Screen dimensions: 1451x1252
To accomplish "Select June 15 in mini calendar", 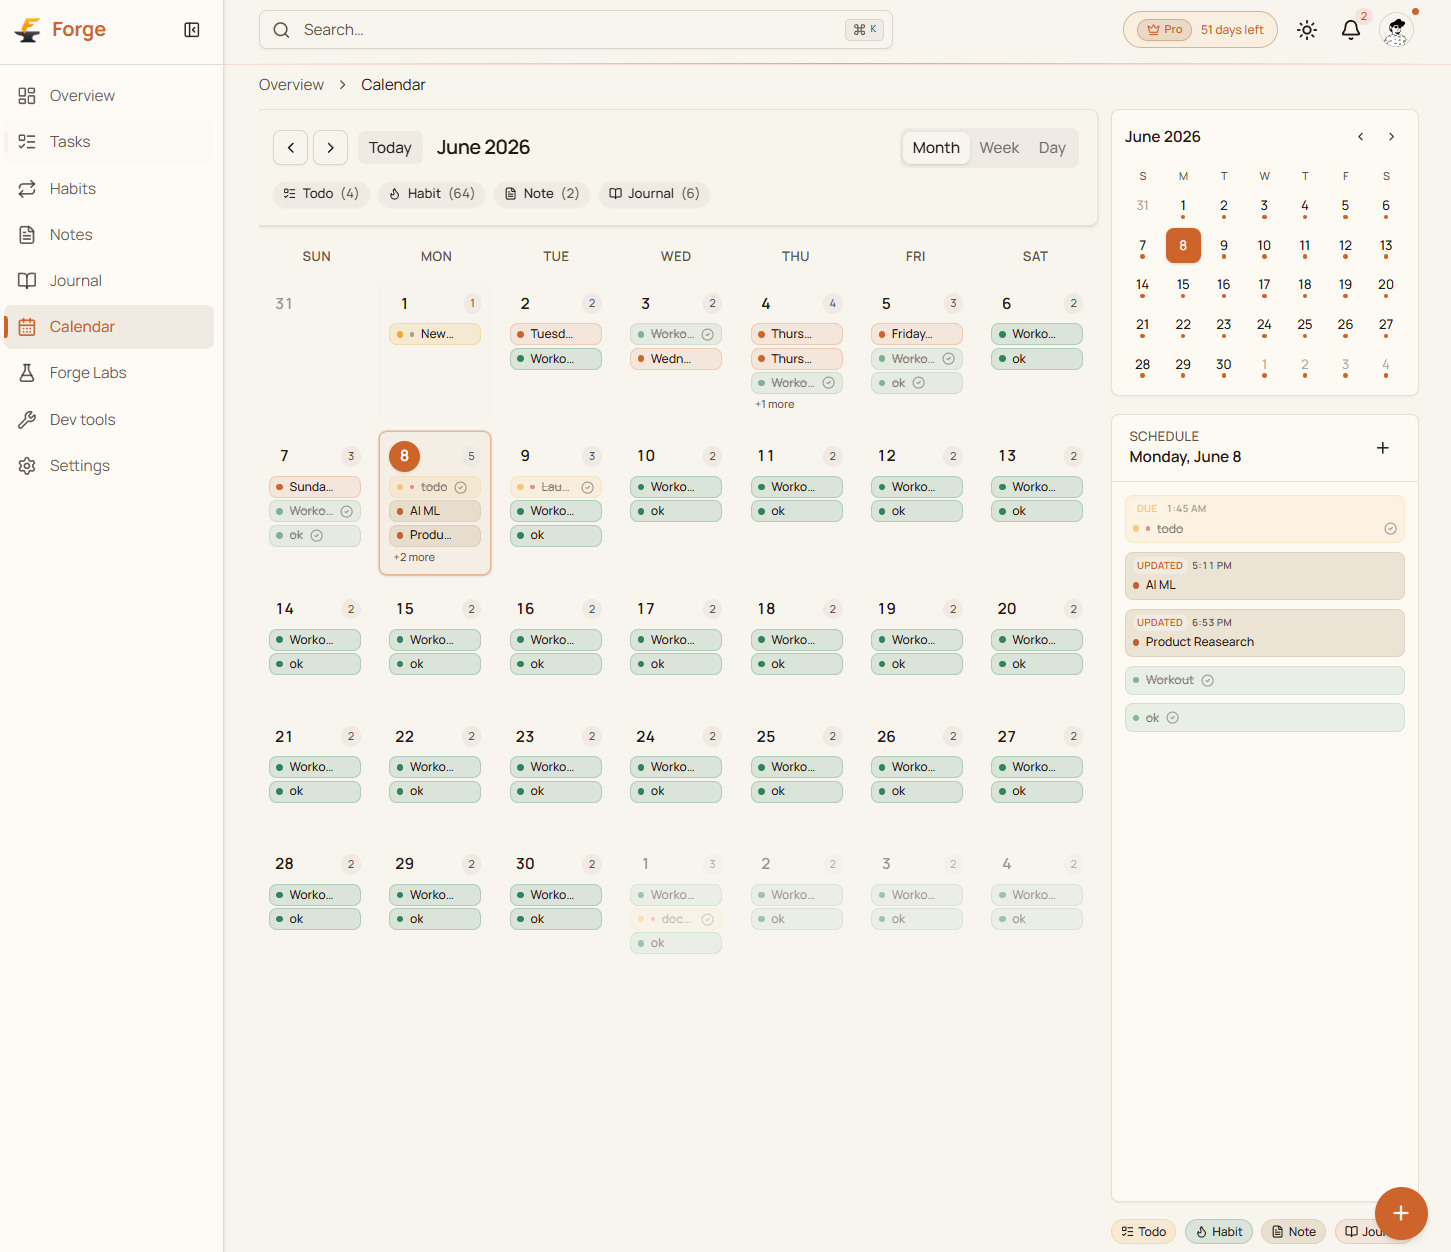I will (1183, 286).
